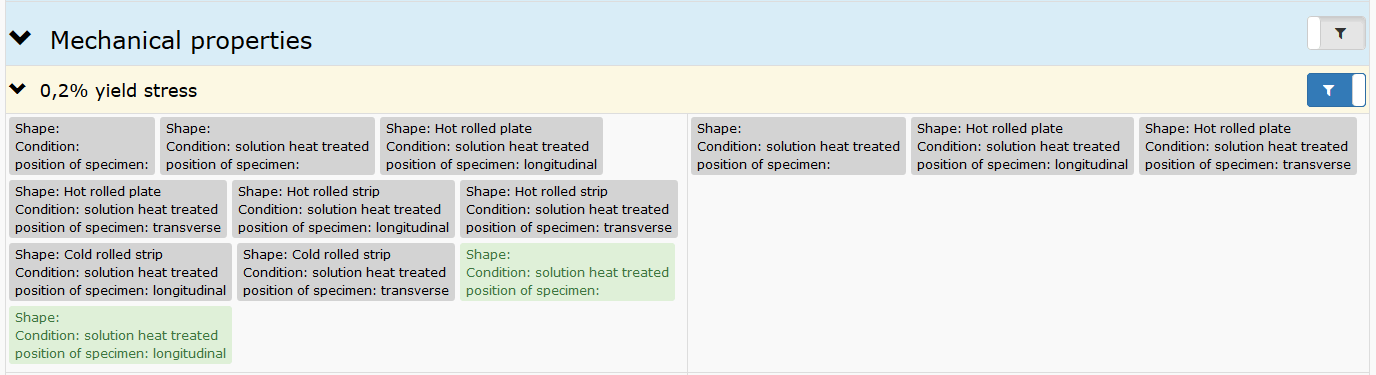This screenshot has height=375, width=1376.
Task: Select Cold rolled strip longitudinal tag
Action: click(x=120, y=272)
